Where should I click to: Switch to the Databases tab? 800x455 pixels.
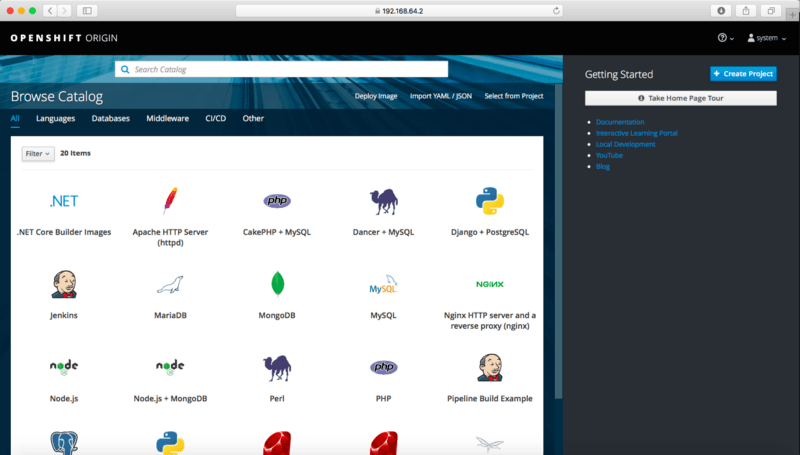coord(111,118)
